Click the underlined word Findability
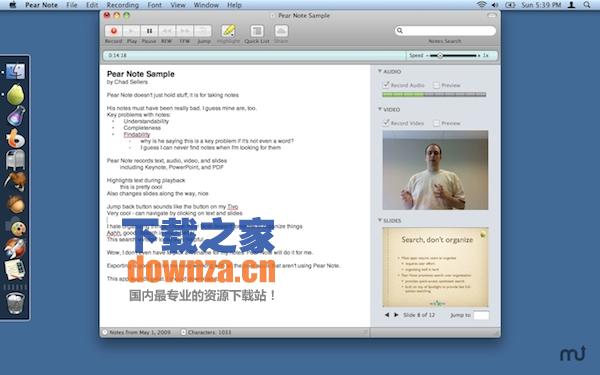The image size is (600, 375). coord(137,134)
